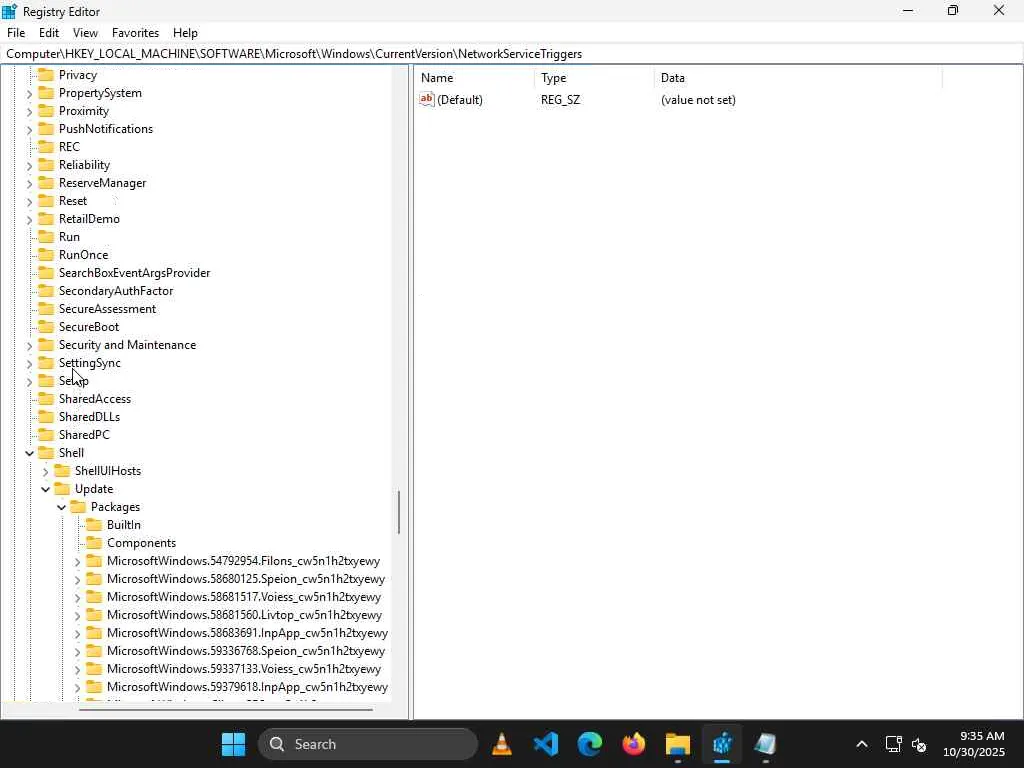
Task: Open the taskbar clock and date
Action: (974, 744)
